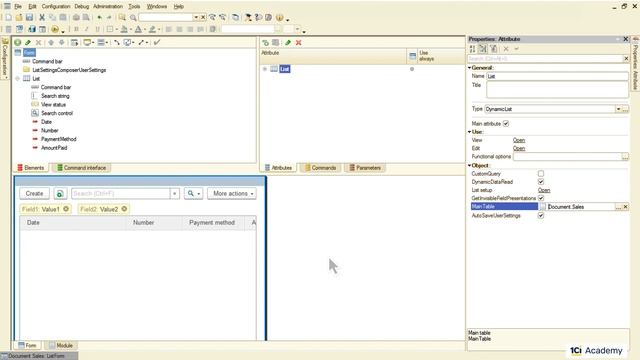This screenshot has height=360, width=640.
Task: Toggle the DynamicDataRead checkbox
Action: pos(541,182)
